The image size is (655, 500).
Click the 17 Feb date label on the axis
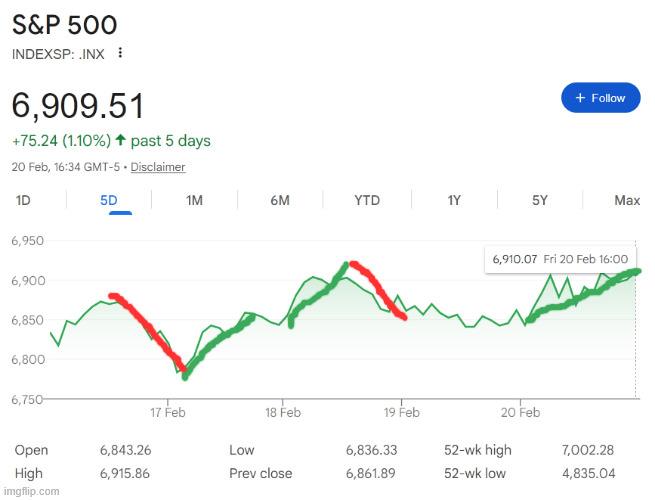(168, 412)
